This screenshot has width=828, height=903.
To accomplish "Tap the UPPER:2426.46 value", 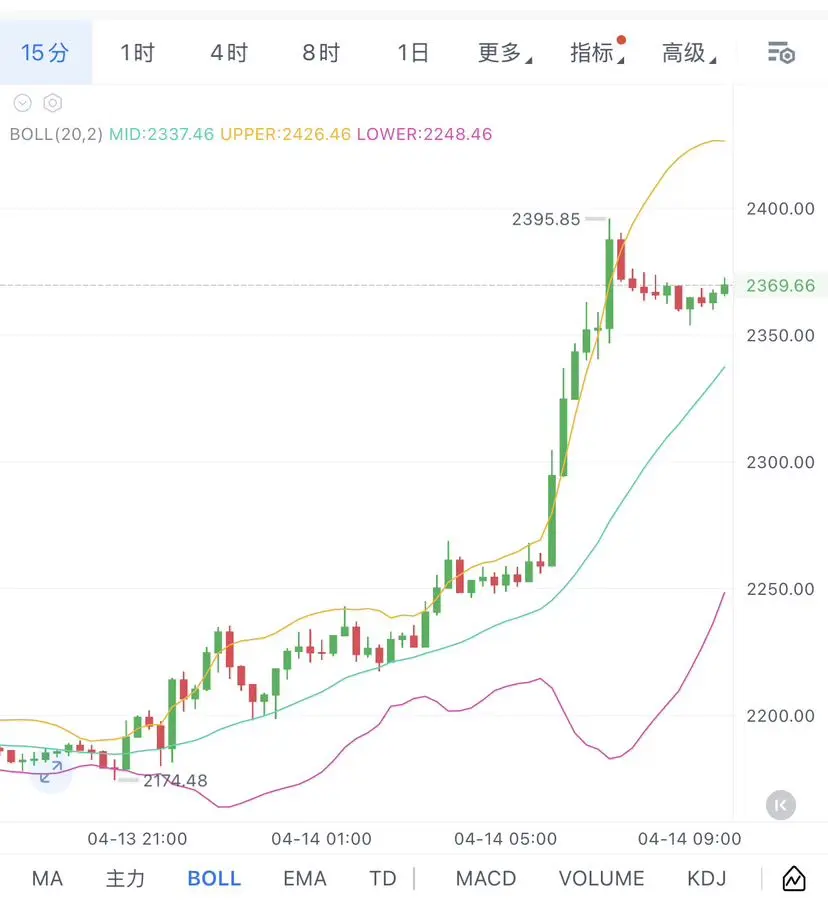I will [285, 134].
